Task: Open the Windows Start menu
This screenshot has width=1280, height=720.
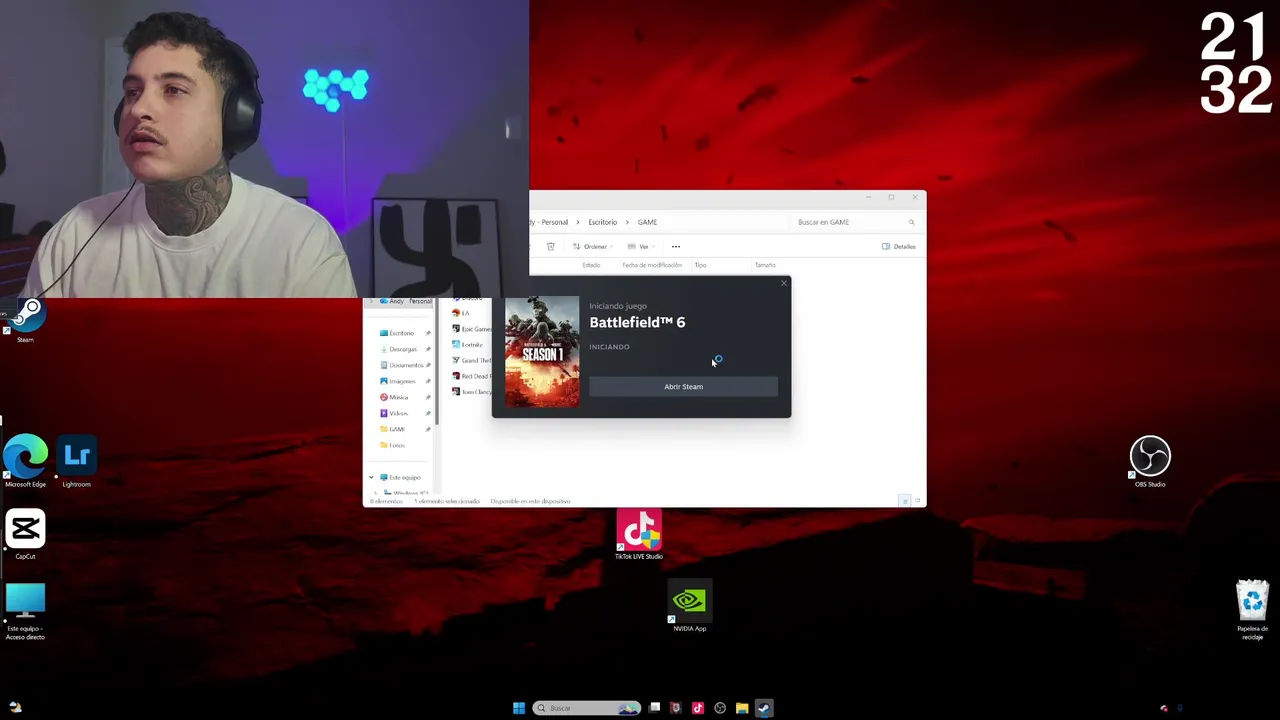Action: point(518,708)
